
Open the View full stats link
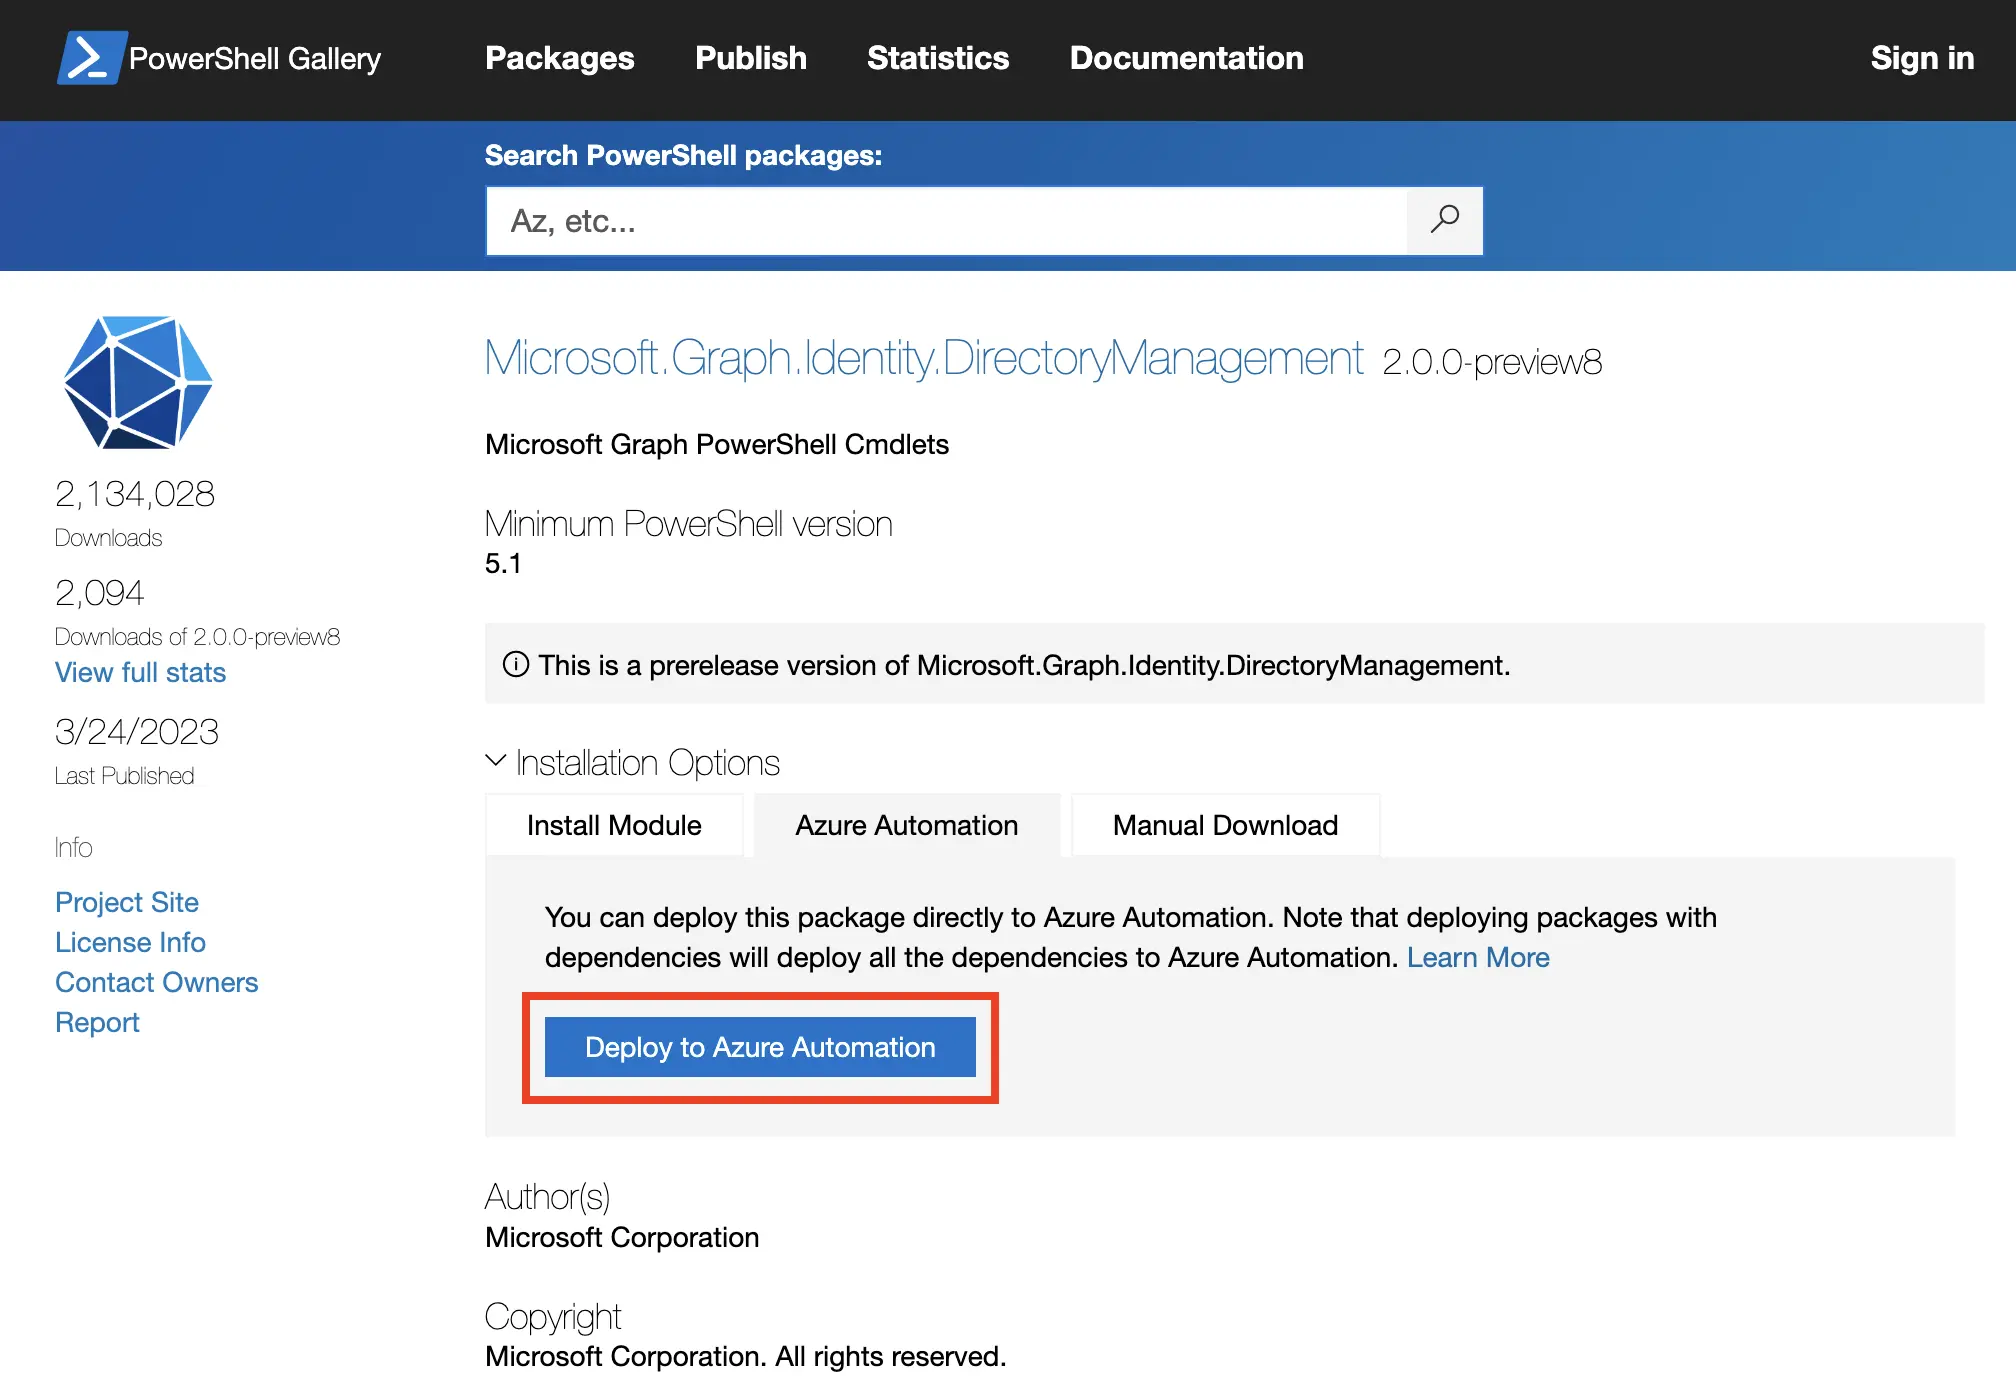click(x=140, y=672)
